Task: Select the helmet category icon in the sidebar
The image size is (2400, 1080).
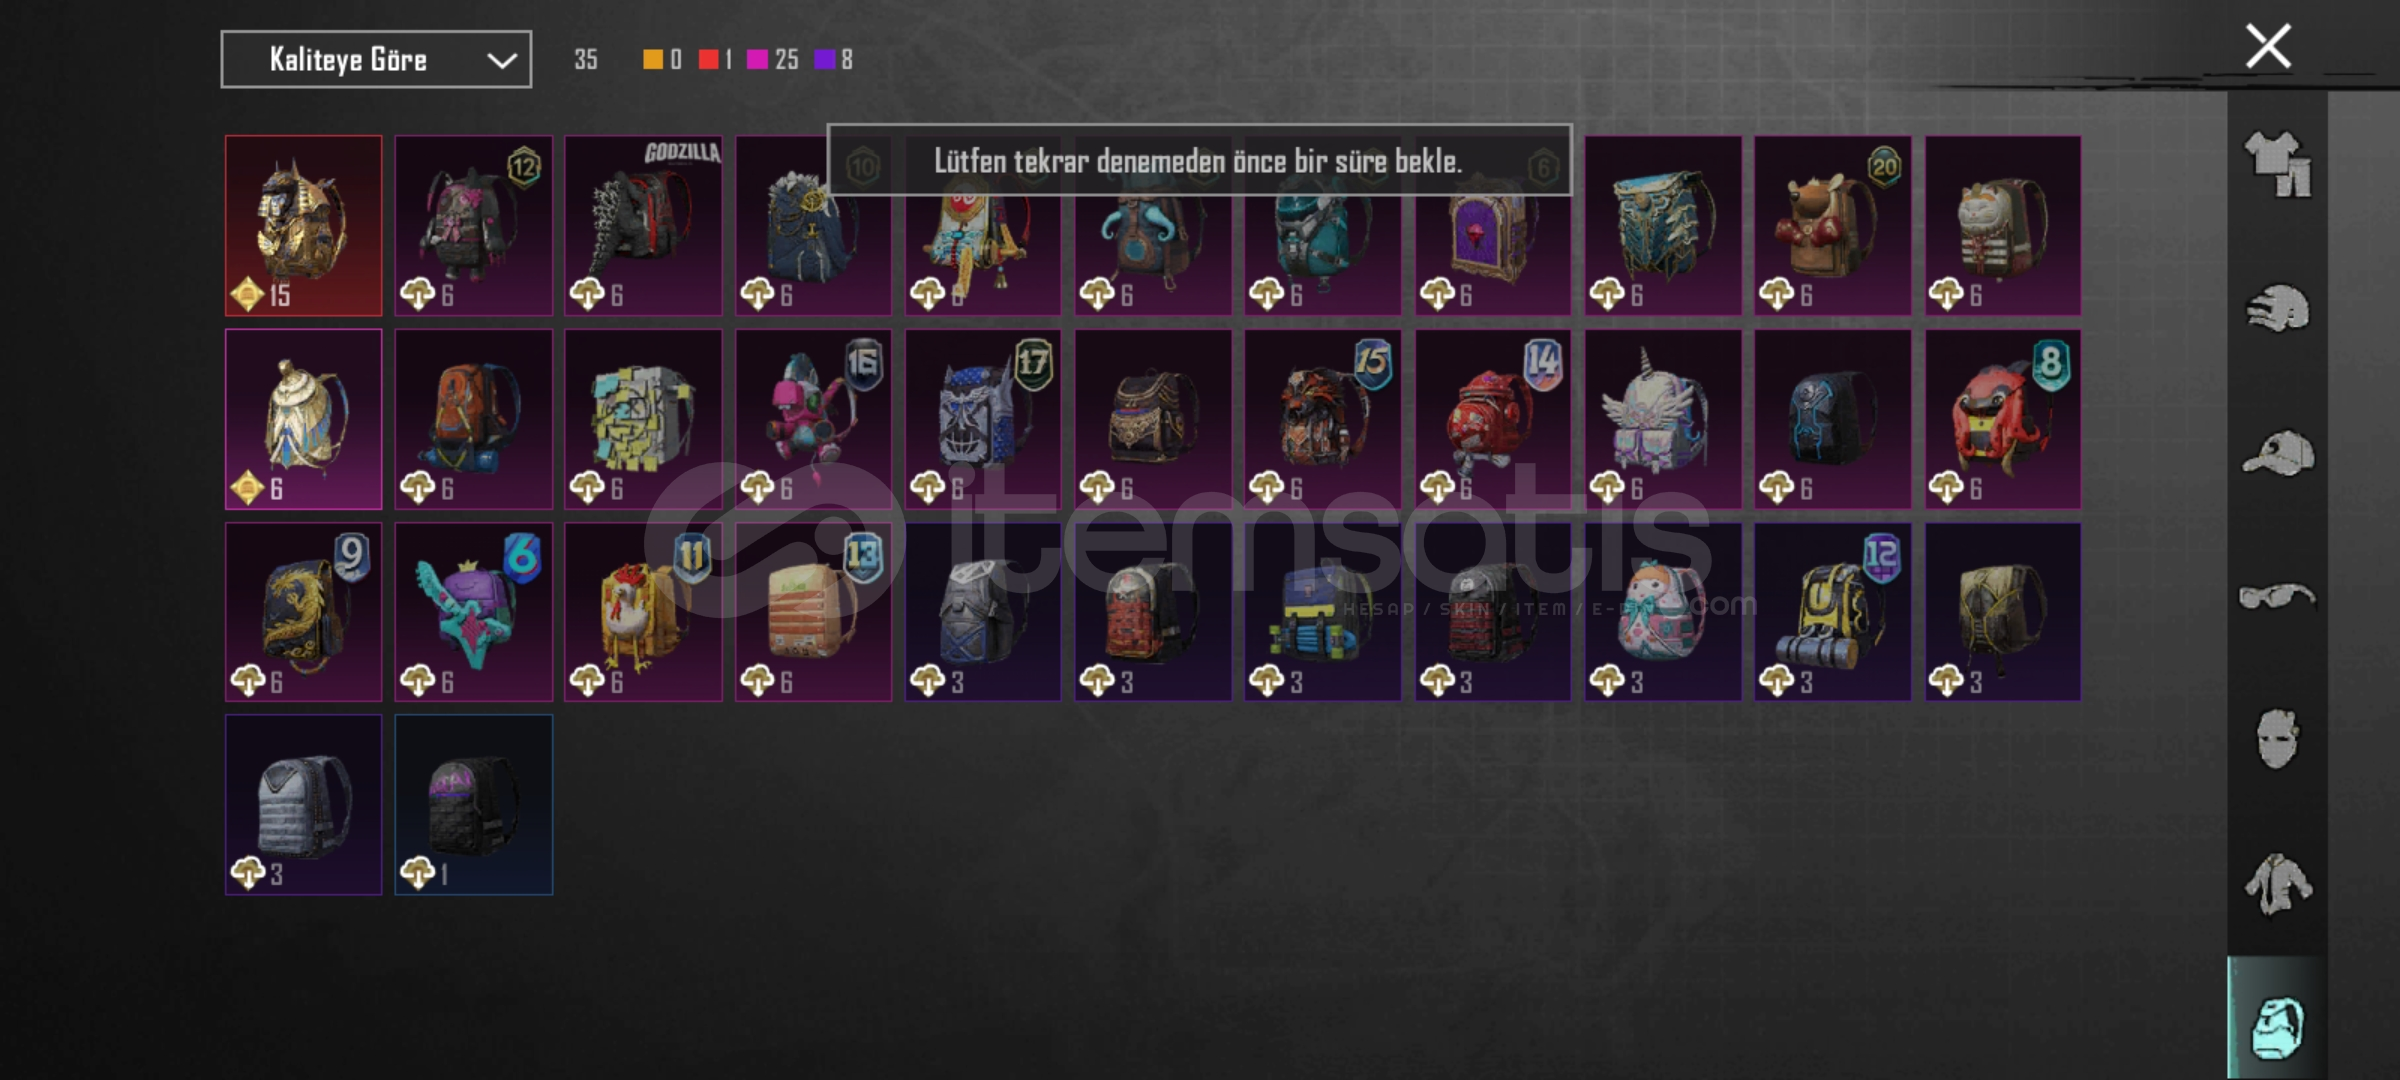Action: (x=2277, y=308)
